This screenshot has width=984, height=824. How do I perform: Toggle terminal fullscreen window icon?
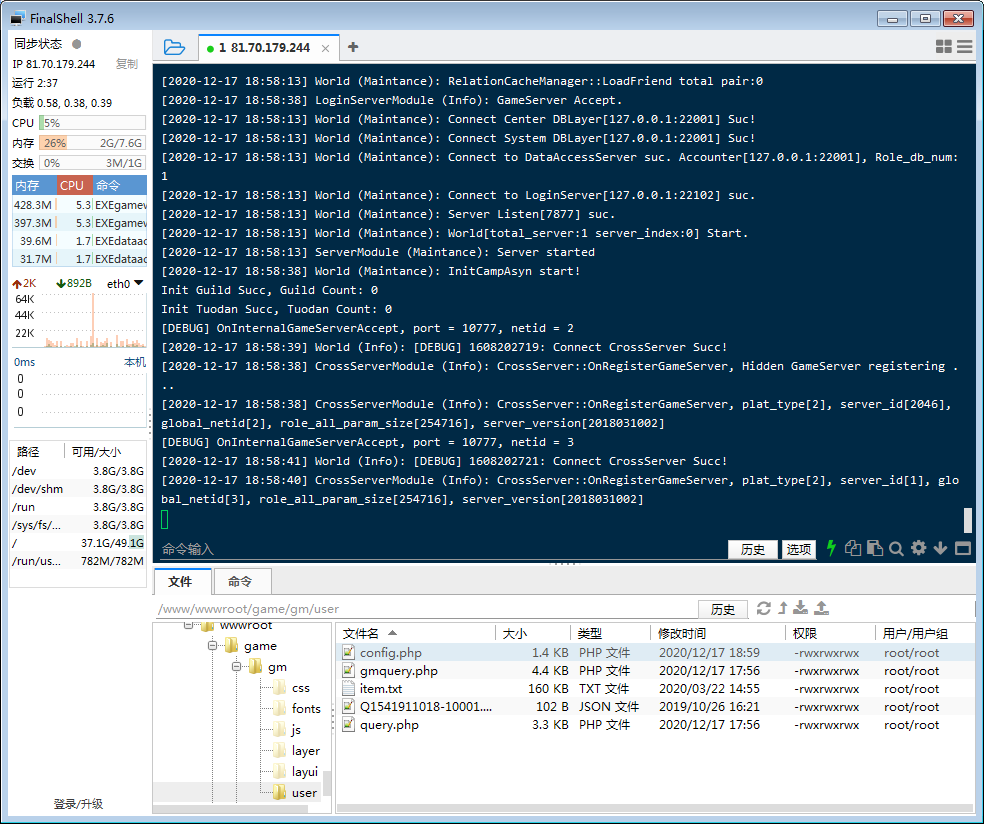pos(963,548)
